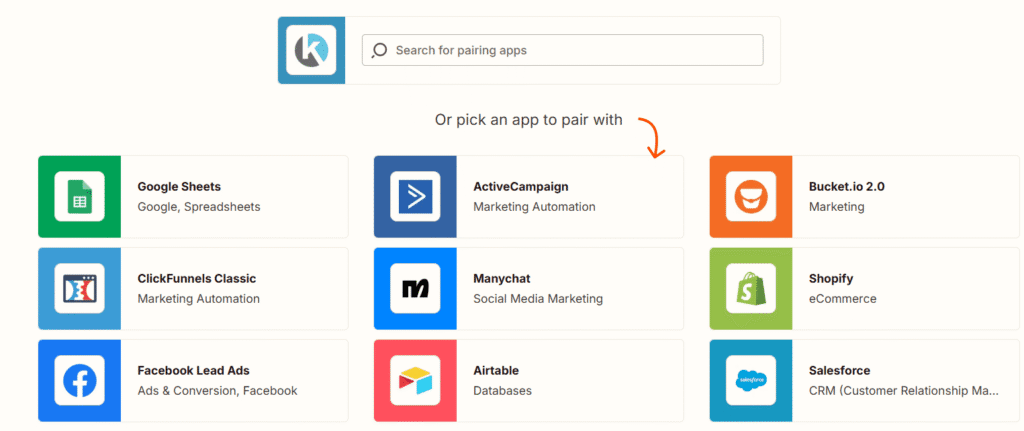Click the 'Databases' category text
Viewport: 1024px width, 431px height.
click(x=502, y=391)
